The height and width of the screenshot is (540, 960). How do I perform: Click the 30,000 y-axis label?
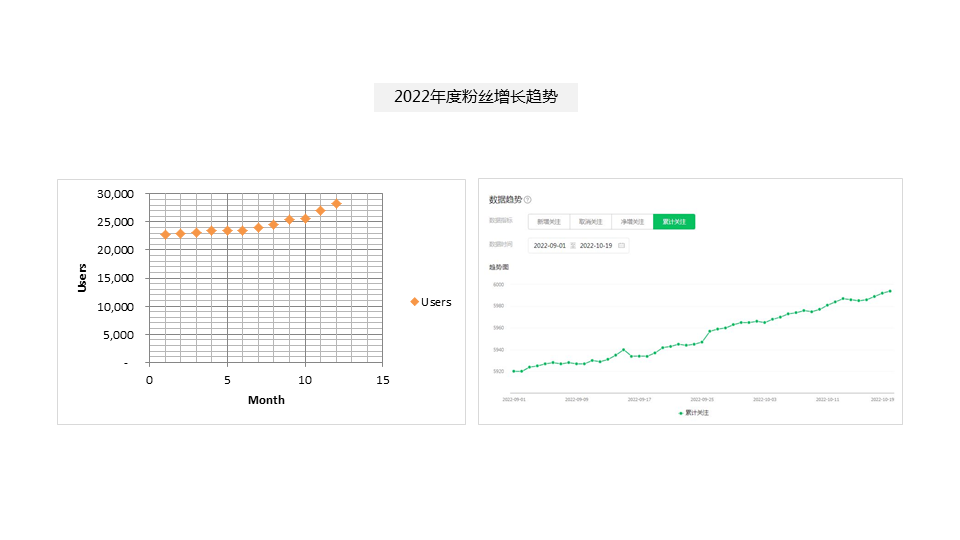pos(114,193)
